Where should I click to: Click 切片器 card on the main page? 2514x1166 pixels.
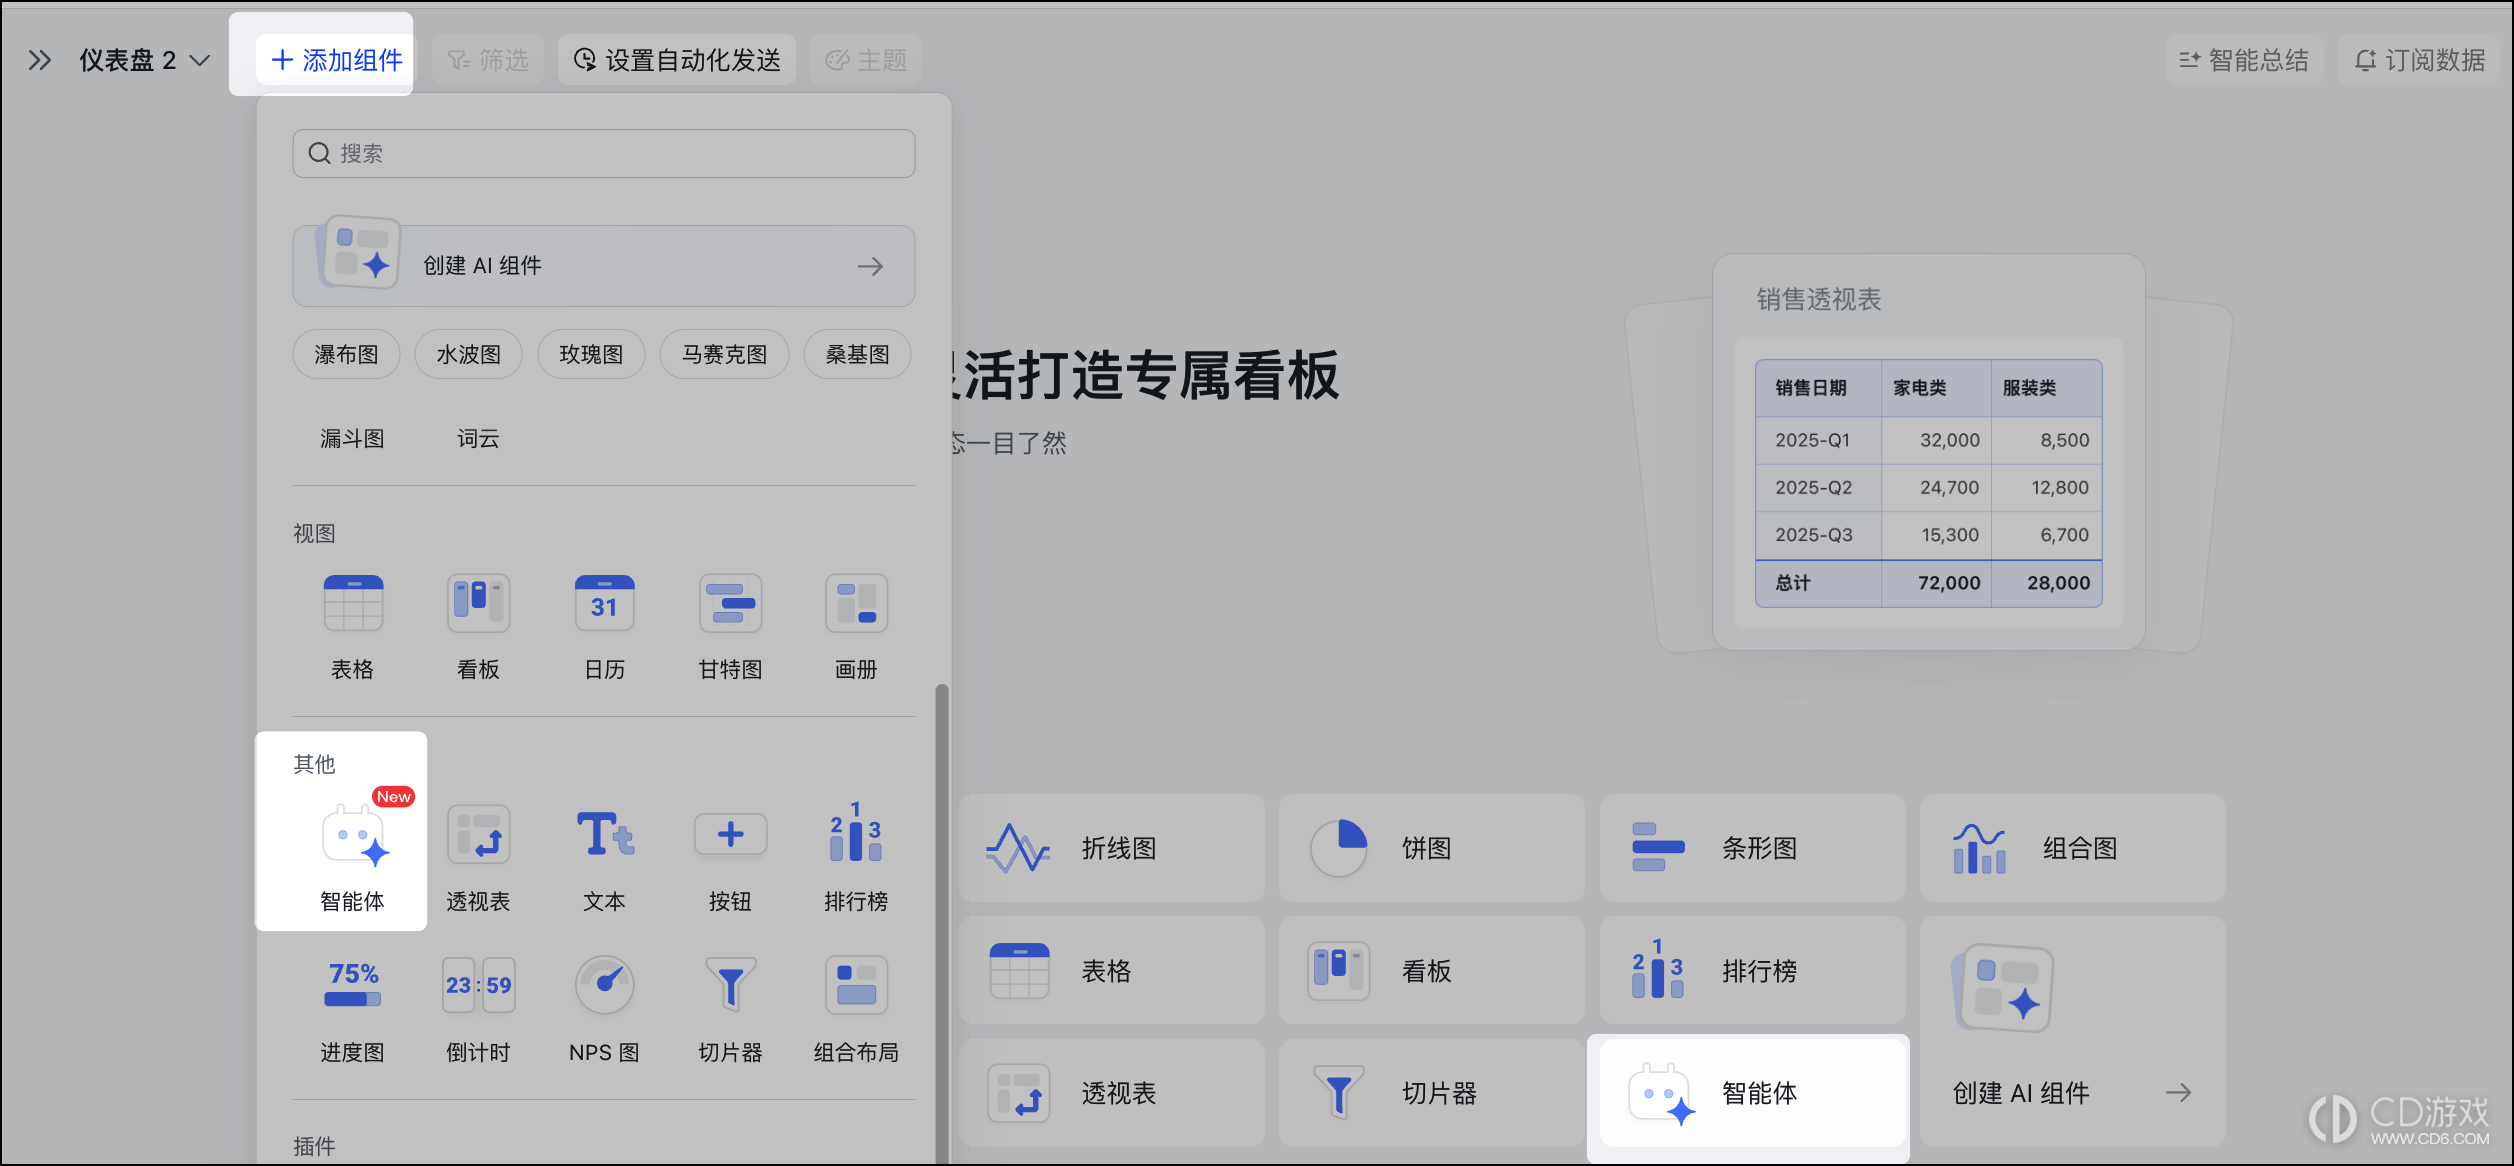click(x=1432, y=1093)
